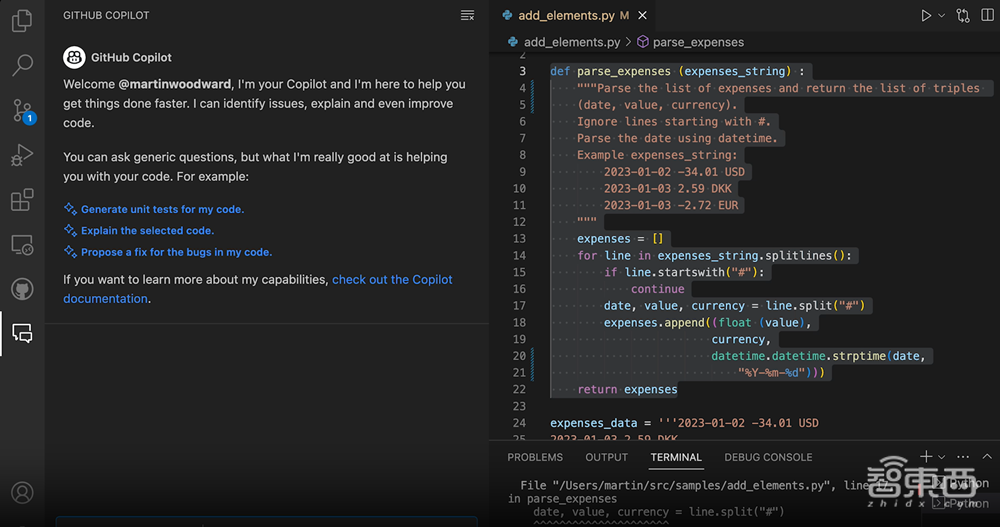Click 'Generate unit tests for my code' suggestion

pos(162,210)
